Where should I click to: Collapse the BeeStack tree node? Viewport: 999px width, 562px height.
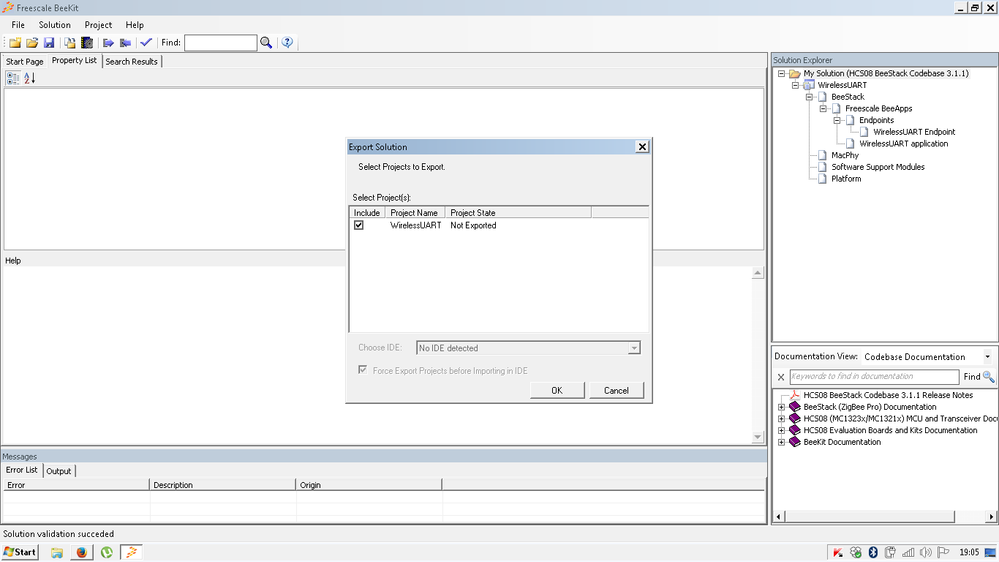(809, 97)
